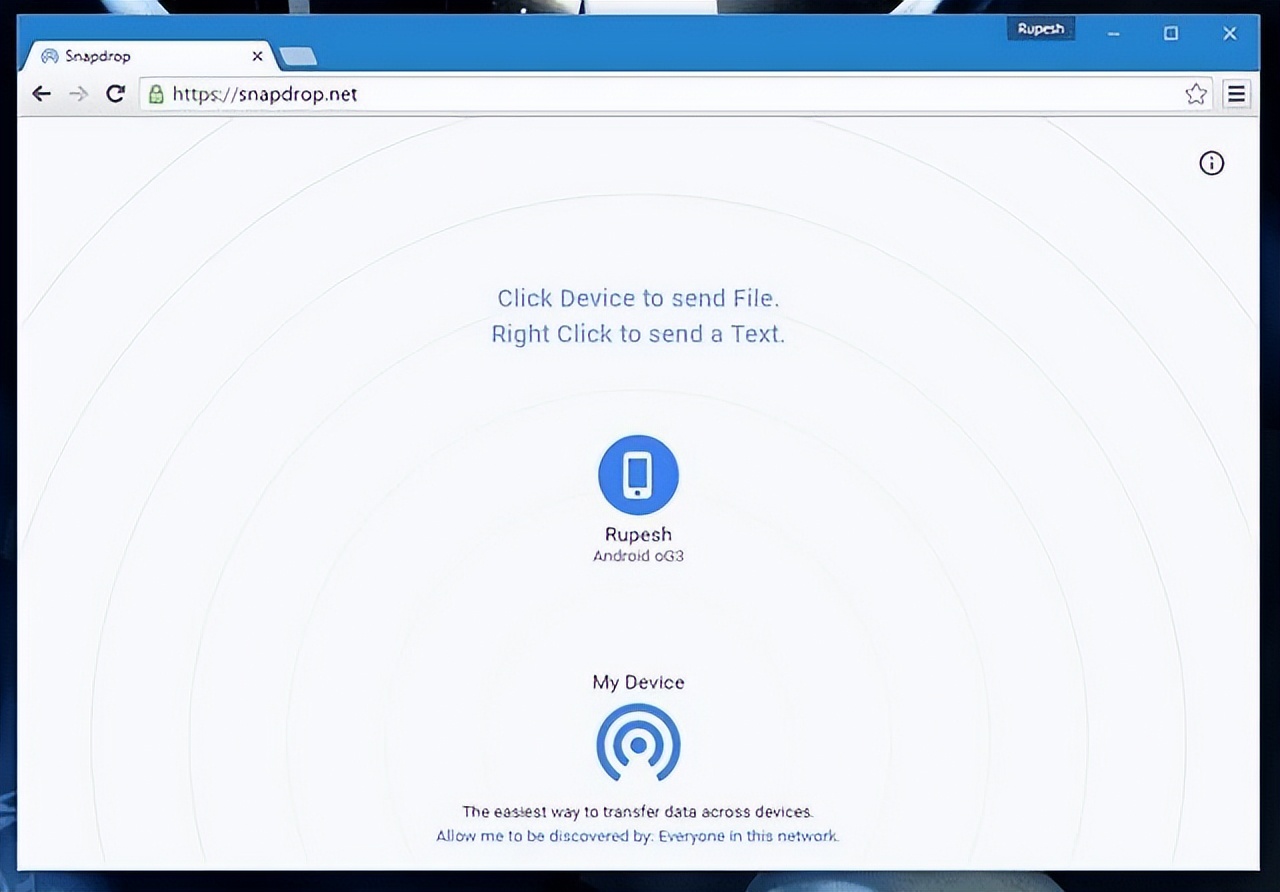
Task: Click the Snapdrop tab favicon
Action: 49,56
